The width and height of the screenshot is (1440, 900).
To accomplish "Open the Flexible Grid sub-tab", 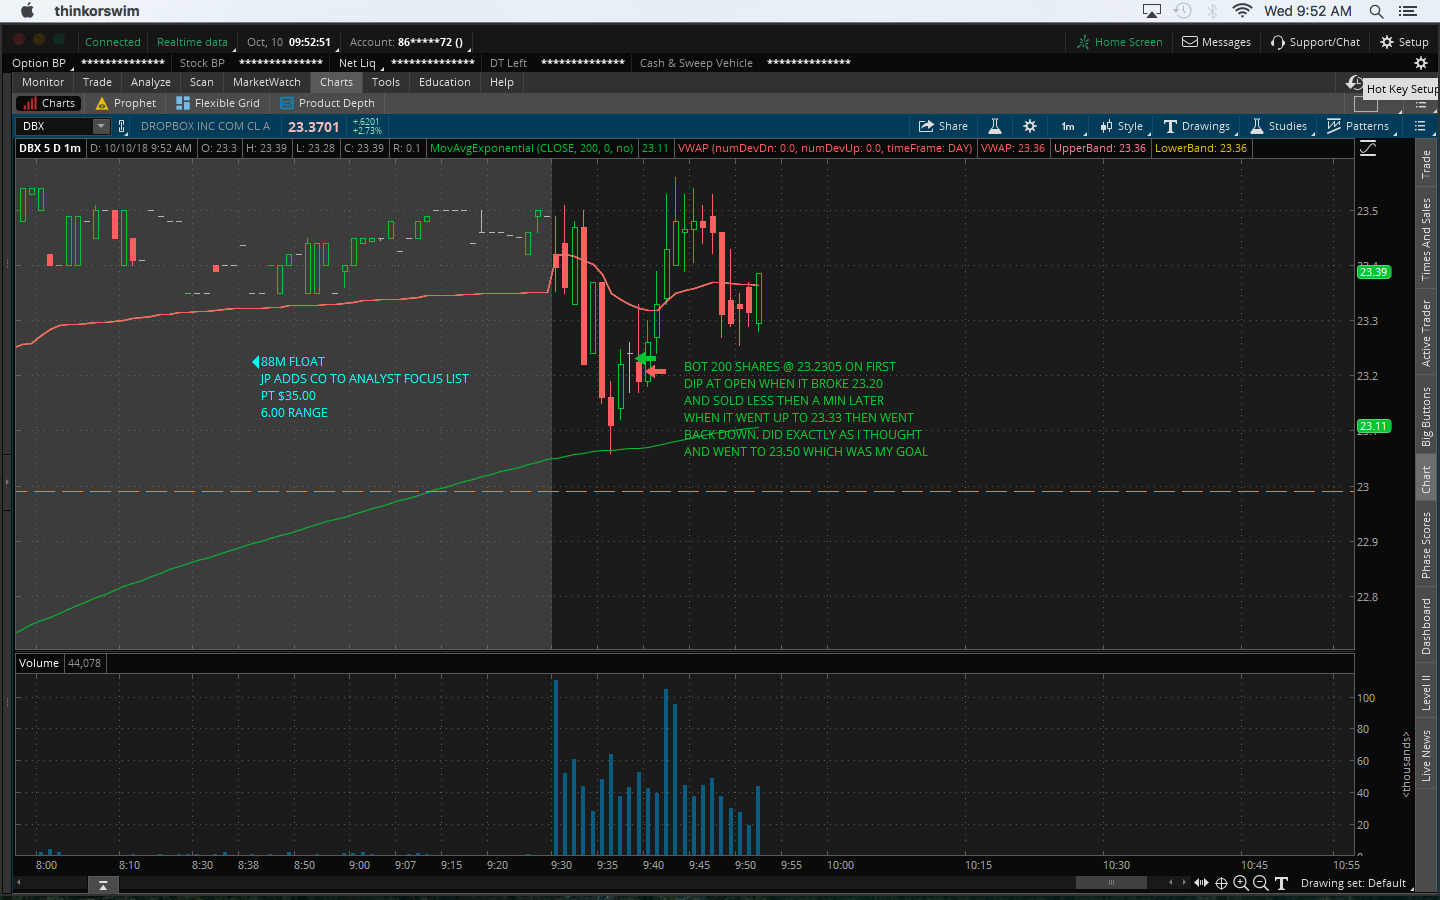I will 218,103.
